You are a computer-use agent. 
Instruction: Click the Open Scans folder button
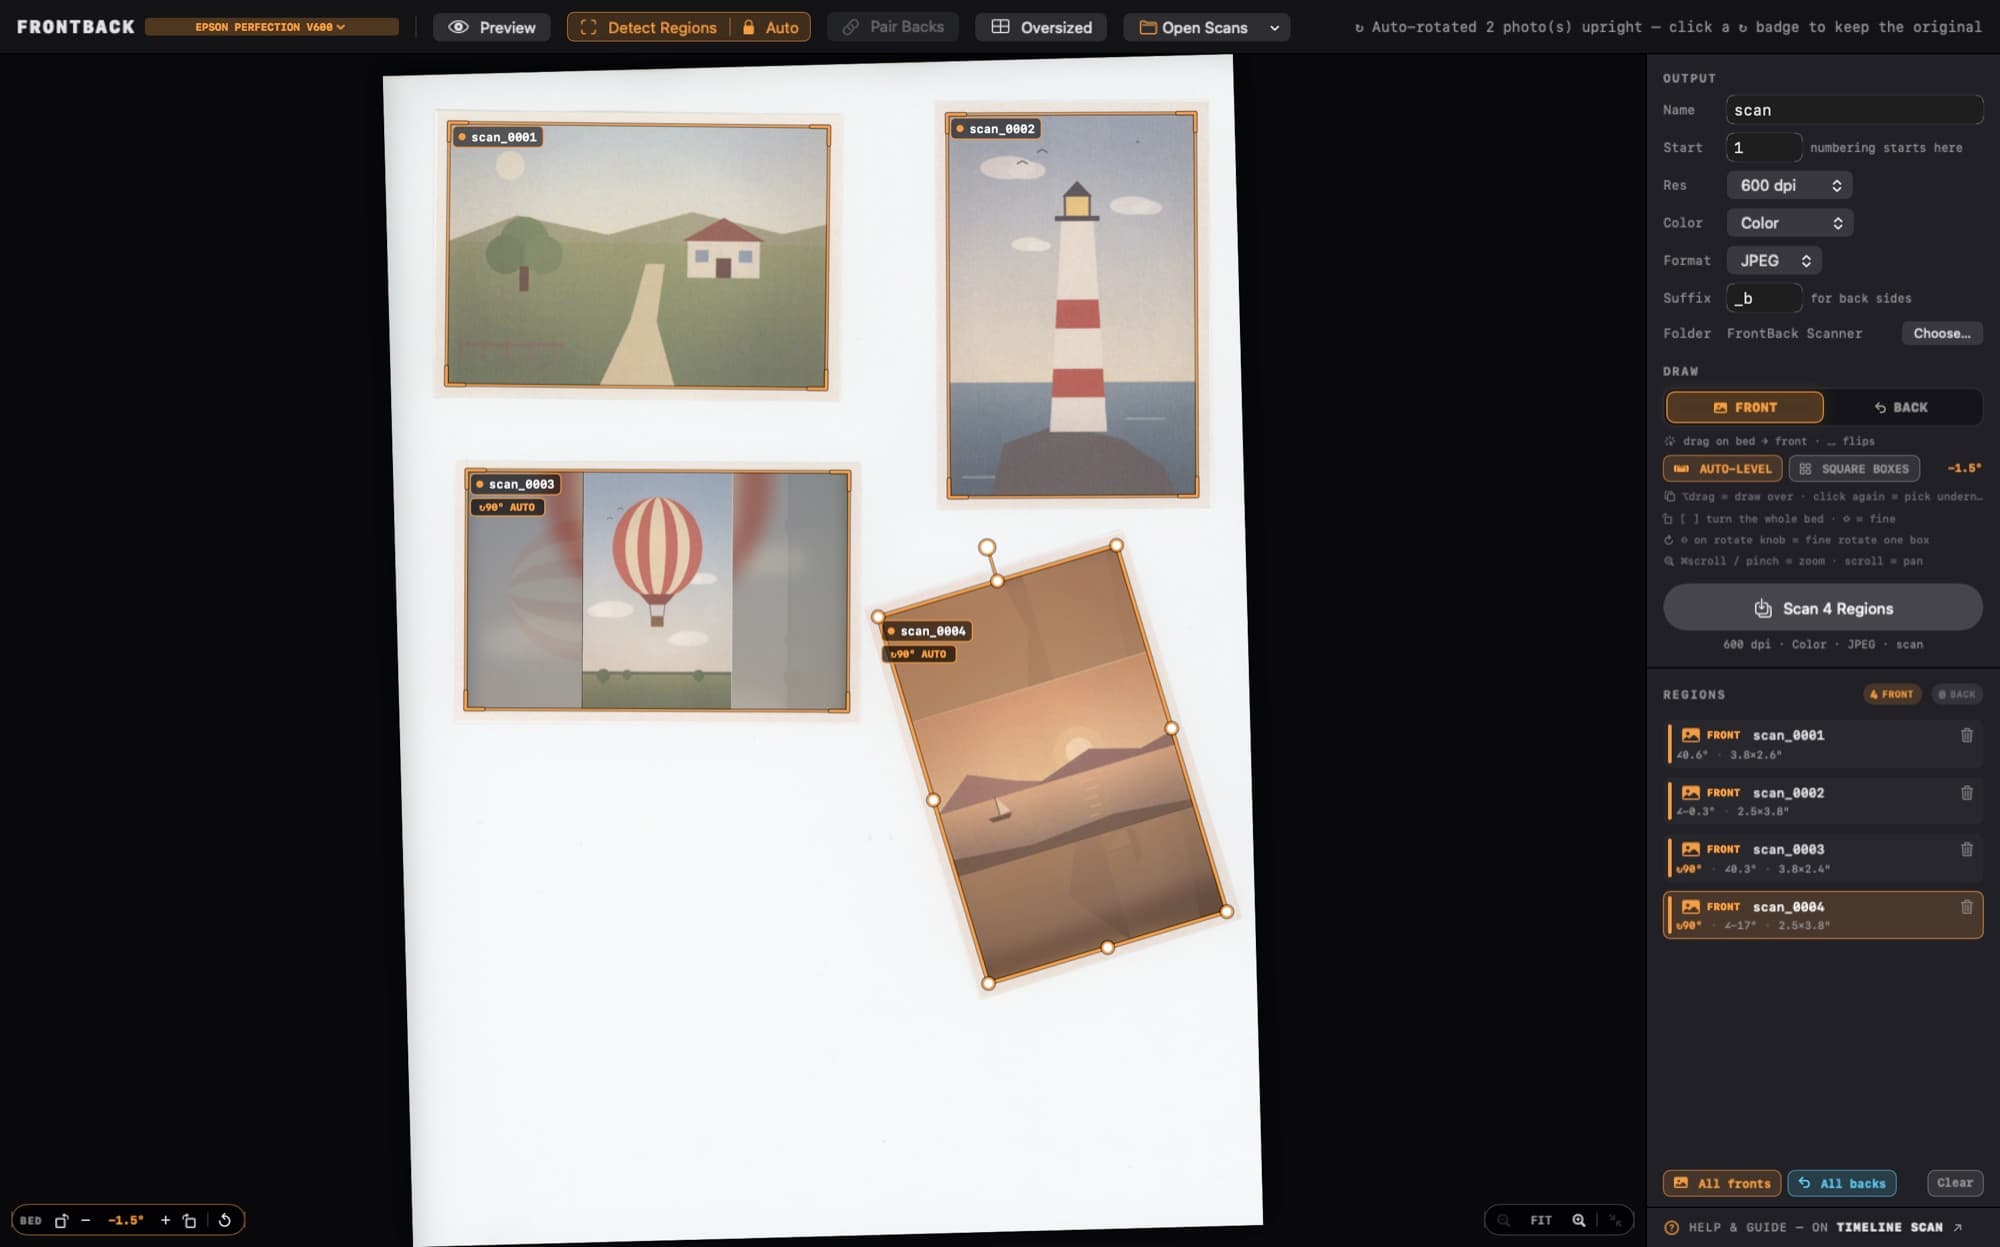click(1194, 27)
